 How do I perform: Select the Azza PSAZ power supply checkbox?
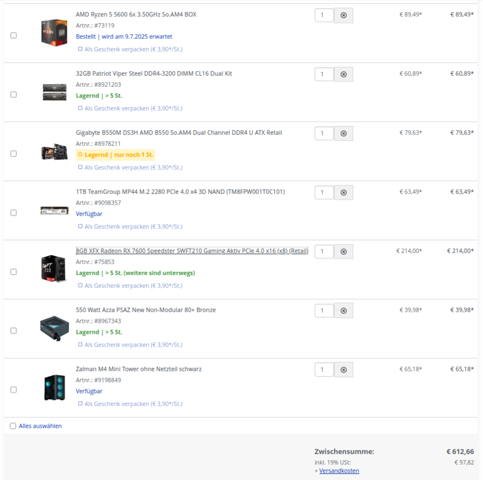pos(13,331)
